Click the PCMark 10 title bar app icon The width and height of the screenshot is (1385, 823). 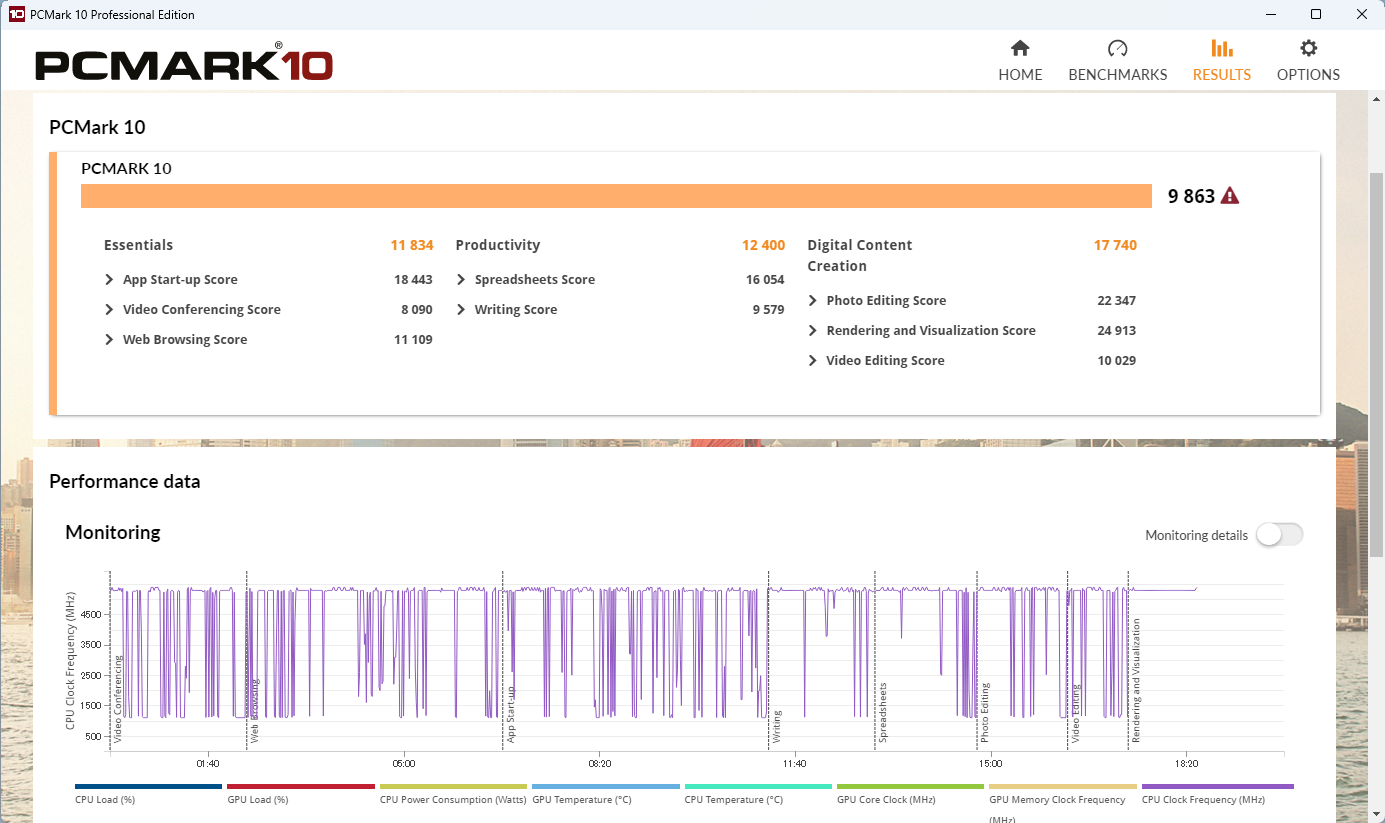pos(16,15)
